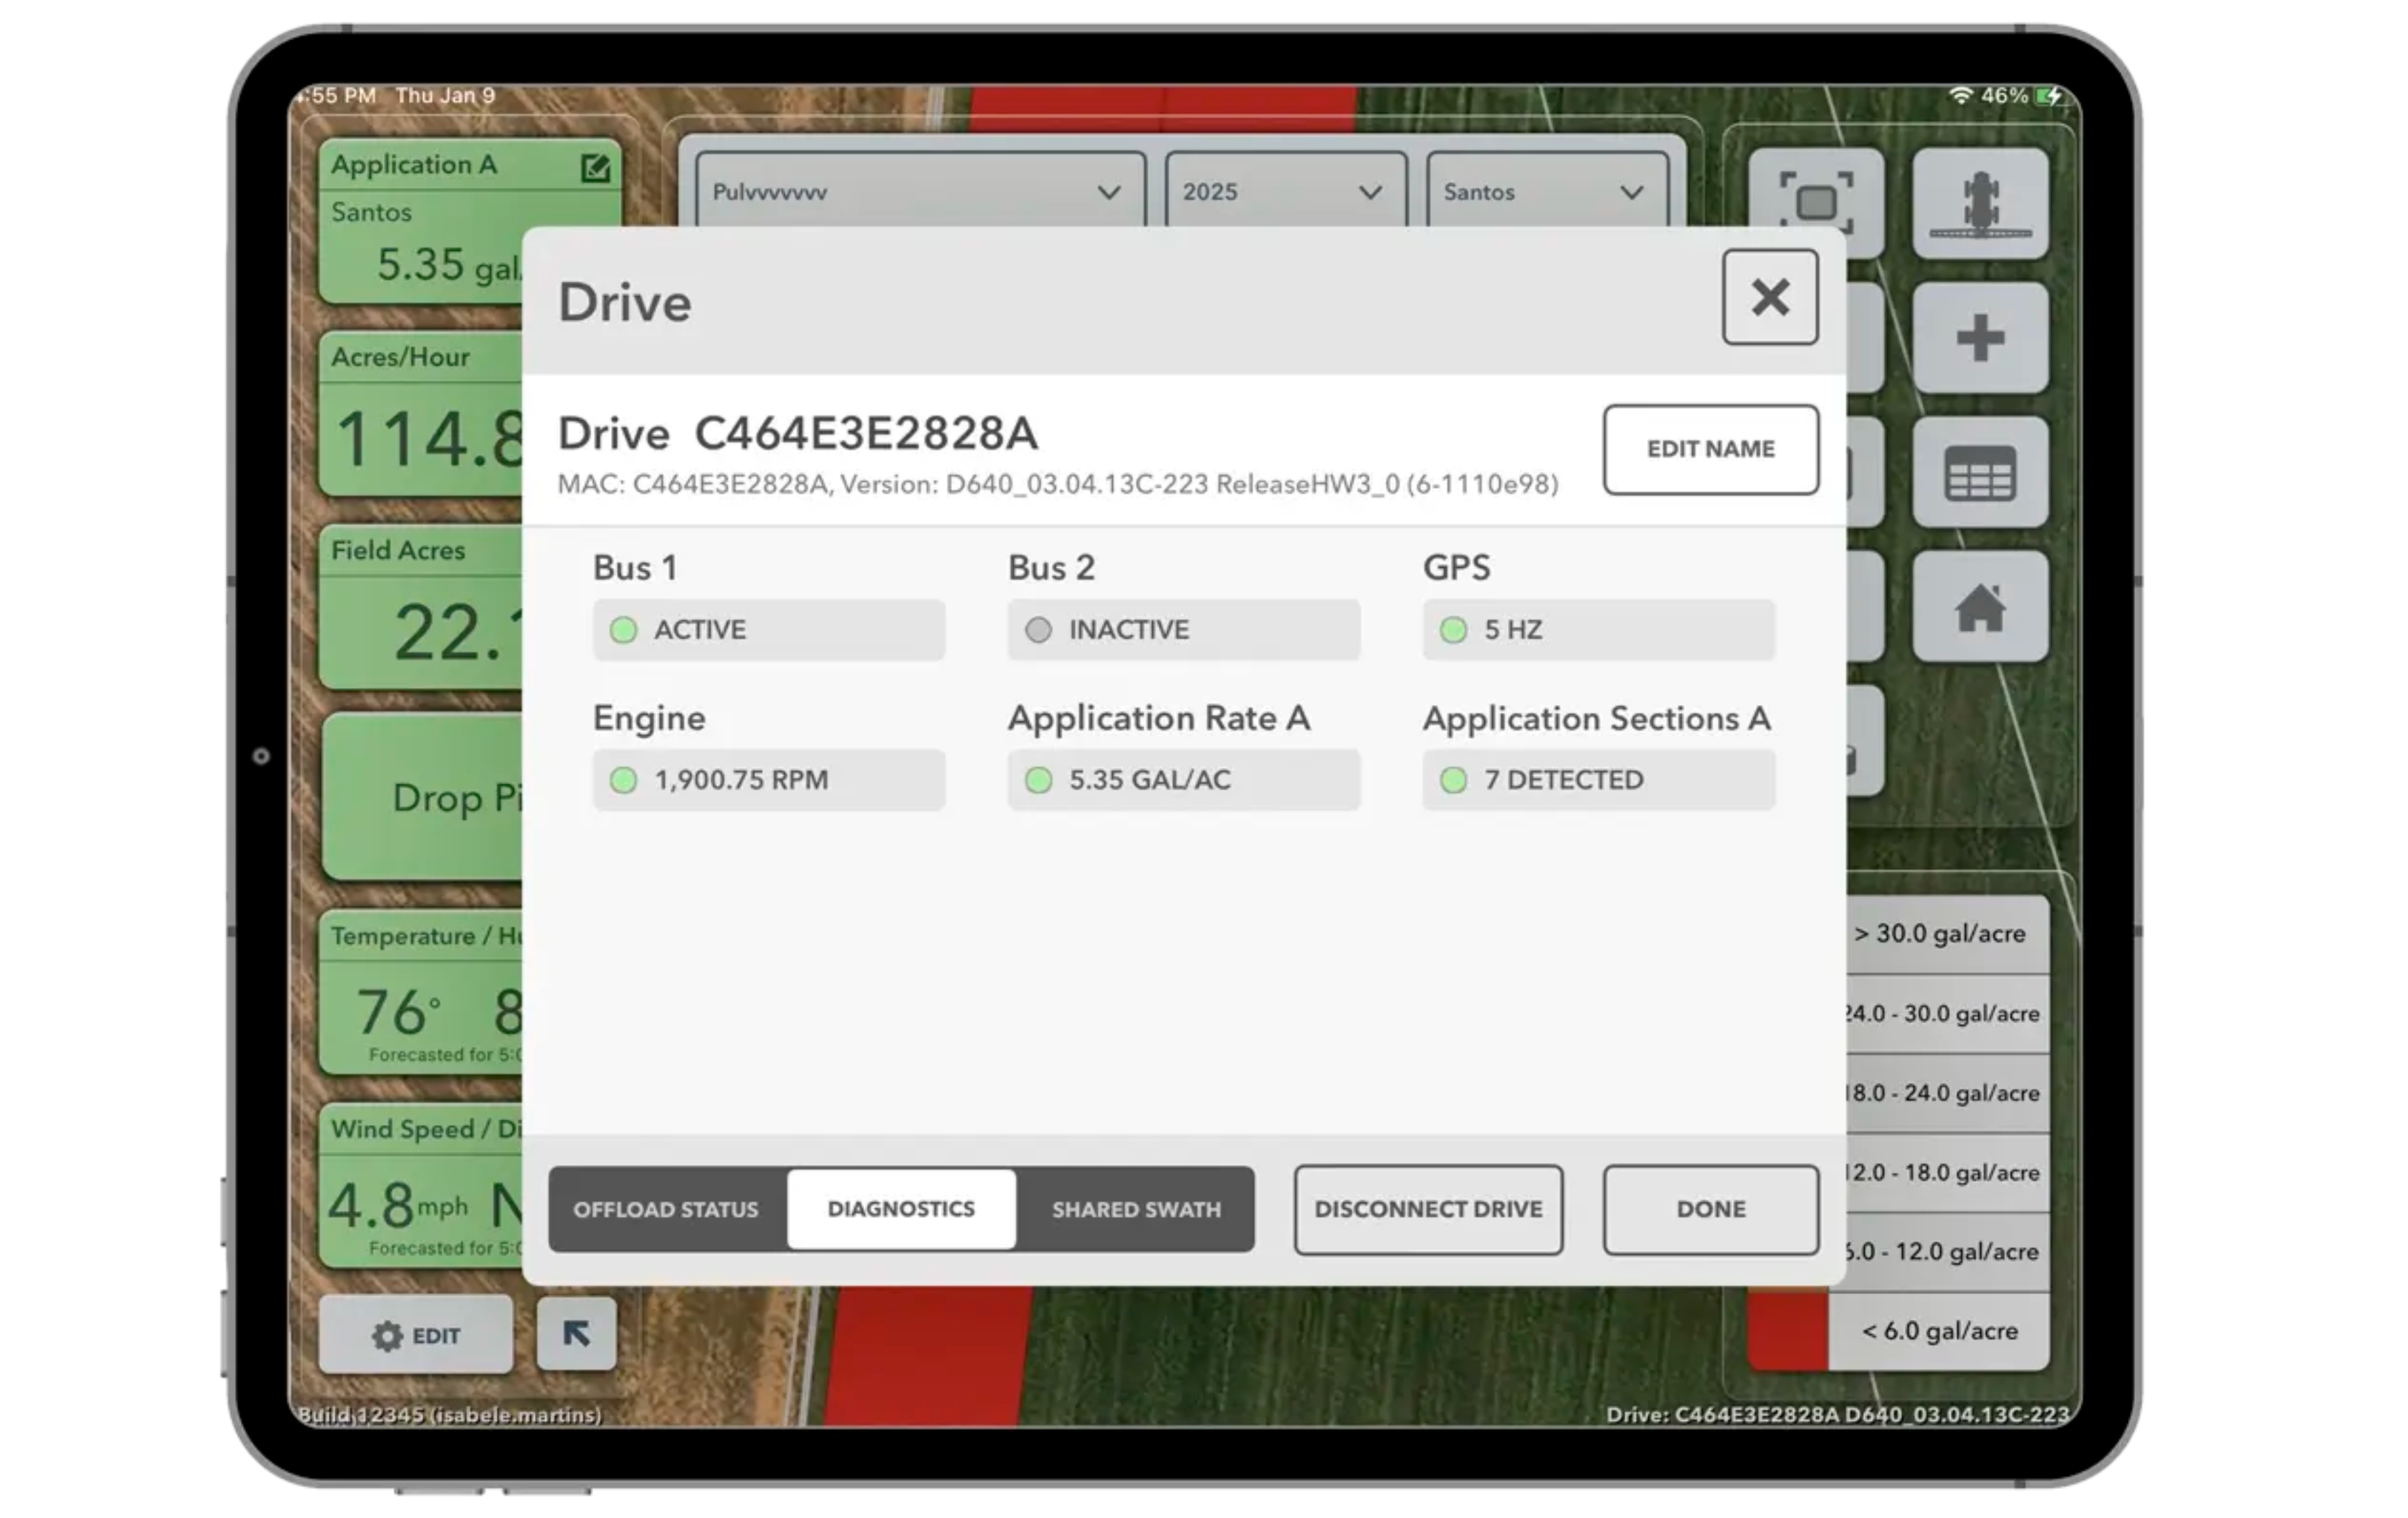Switch to Shared Swath segment
The width and height of the screenshot is (2408, 1518).
1136,1209
